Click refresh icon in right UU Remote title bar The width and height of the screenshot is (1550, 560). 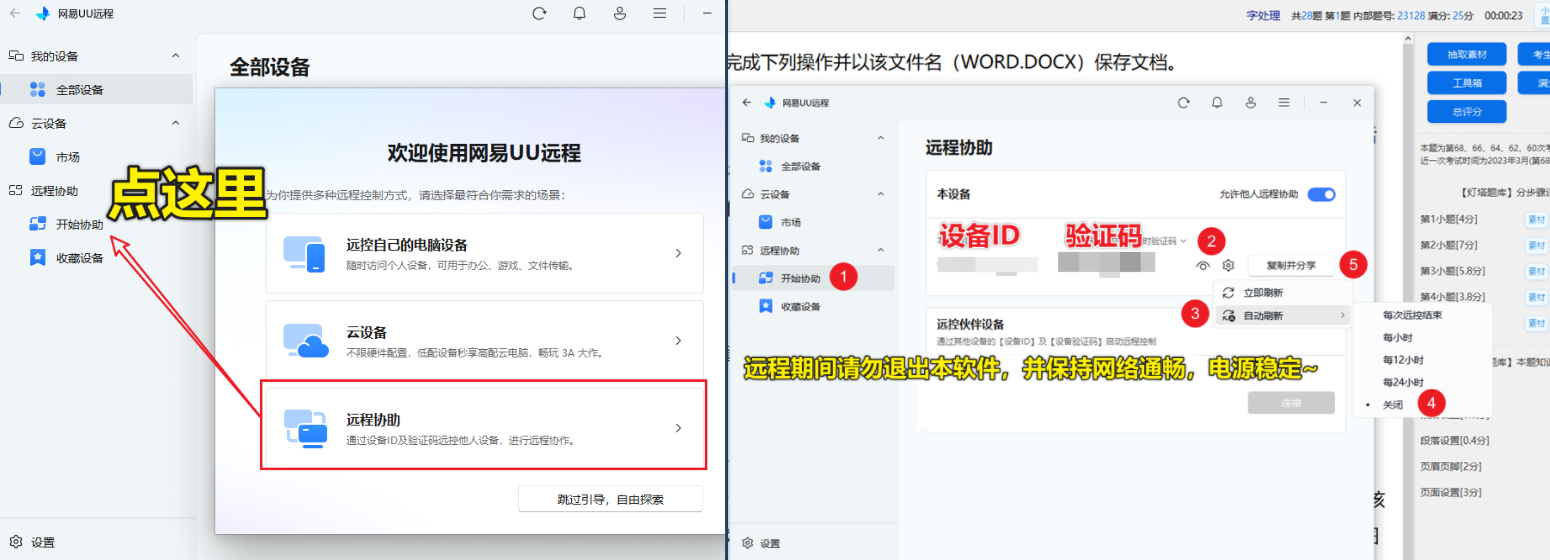pos(1184,103)
